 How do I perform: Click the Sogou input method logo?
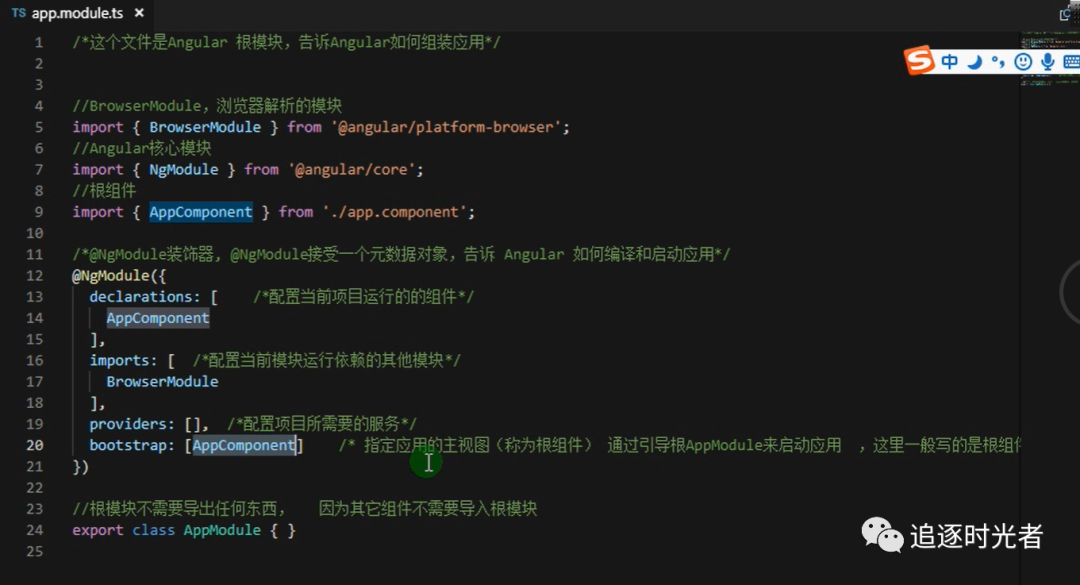click(x=920, y=61)
